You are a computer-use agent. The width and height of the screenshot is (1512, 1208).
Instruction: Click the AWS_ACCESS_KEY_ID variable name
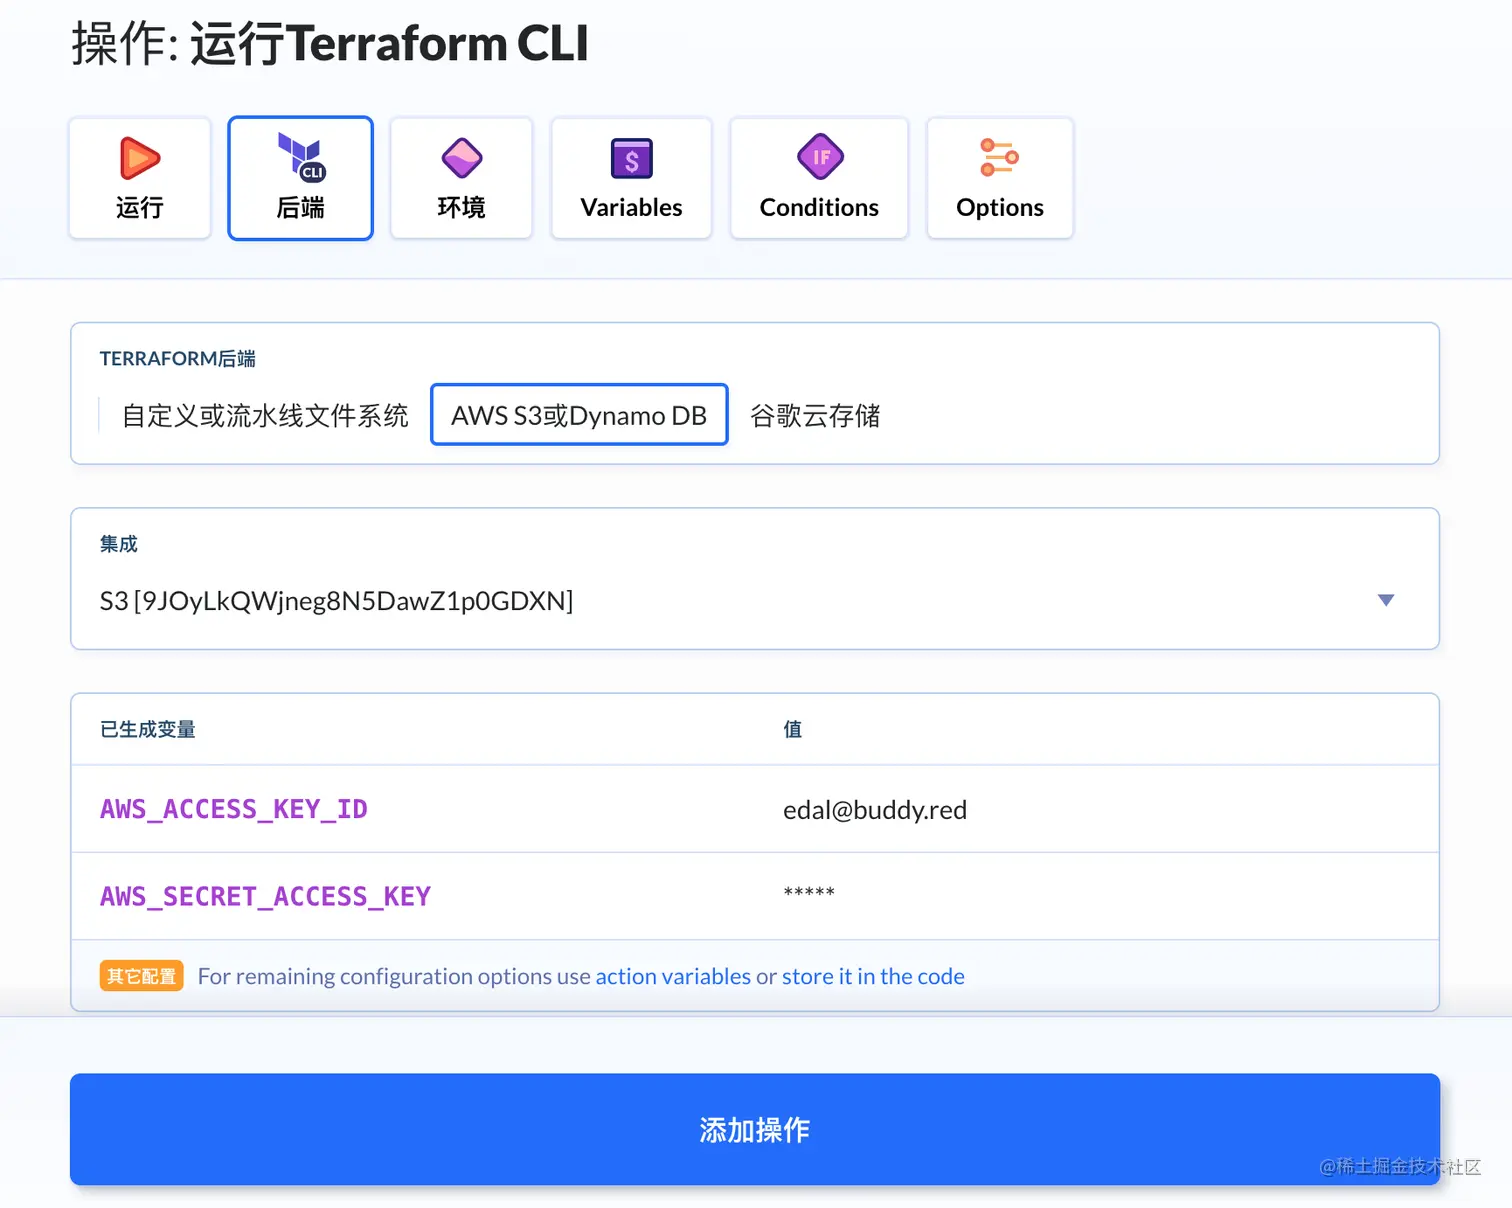coord(234,809)
